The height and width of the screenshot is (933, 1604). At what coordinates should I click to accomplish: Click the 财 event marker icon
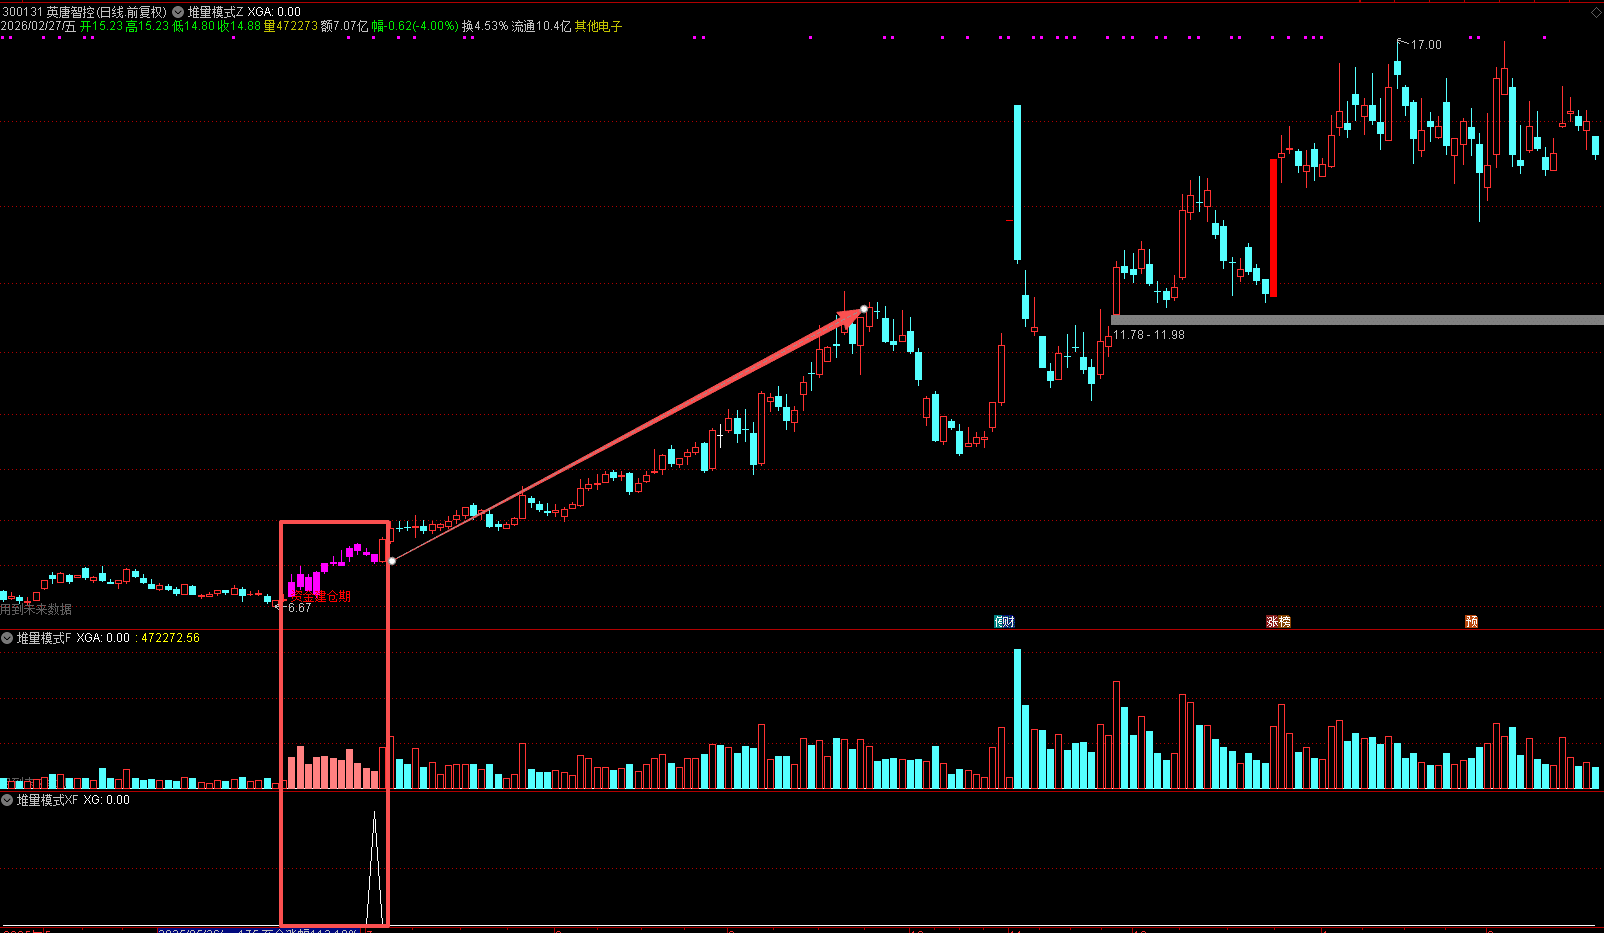click(1005, 622)
